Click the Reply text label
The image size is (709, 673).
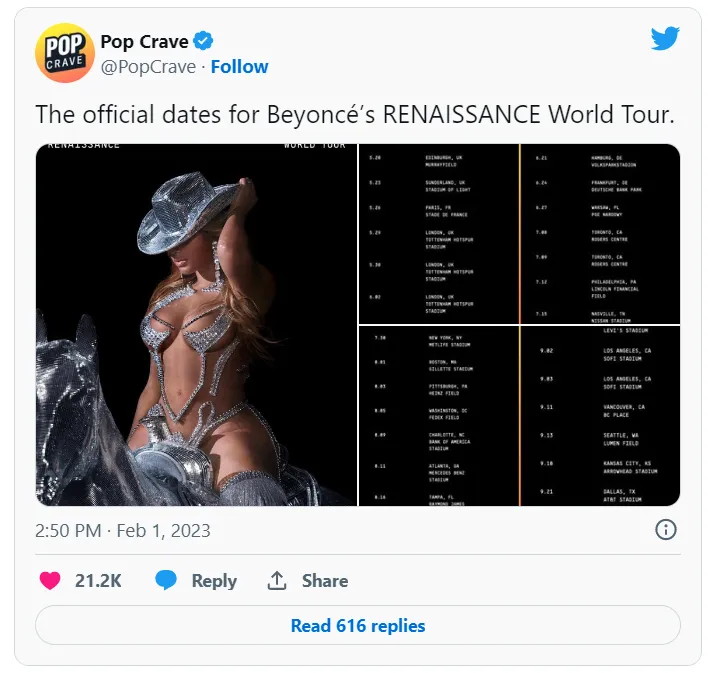[214, 581]
